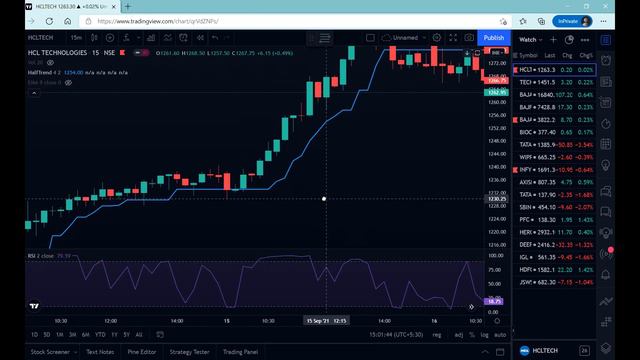Open the watchlist panel icon in the right sidebar

pos(606,40)
